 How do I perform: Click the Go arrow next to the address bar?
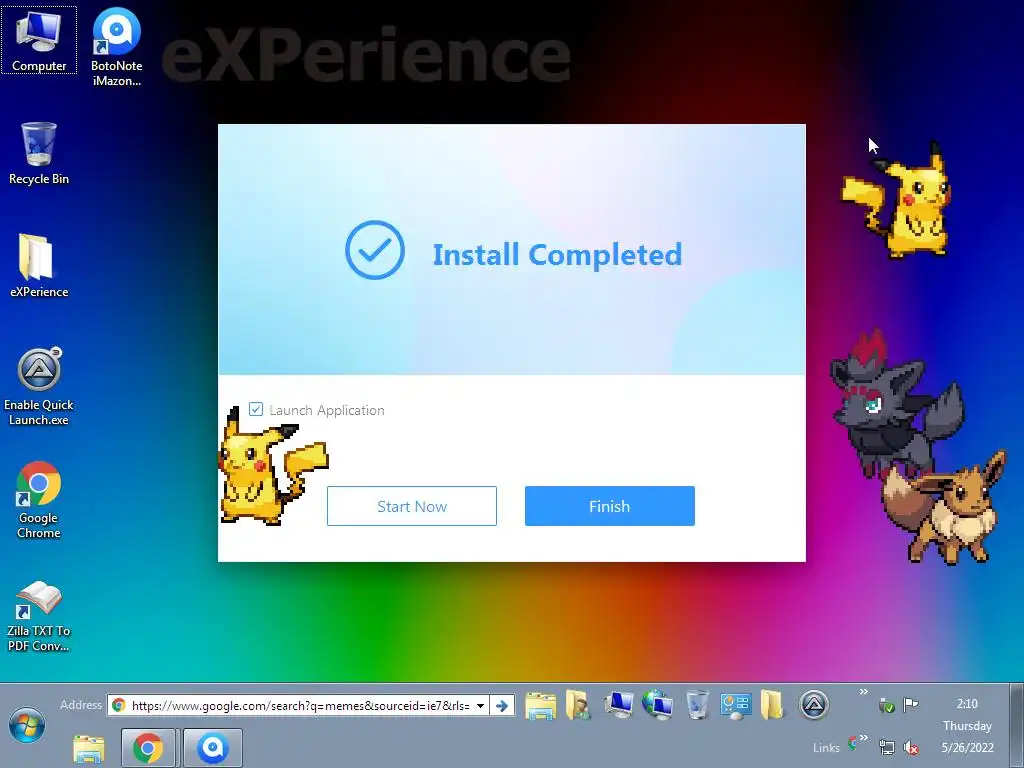coord(502,705)
